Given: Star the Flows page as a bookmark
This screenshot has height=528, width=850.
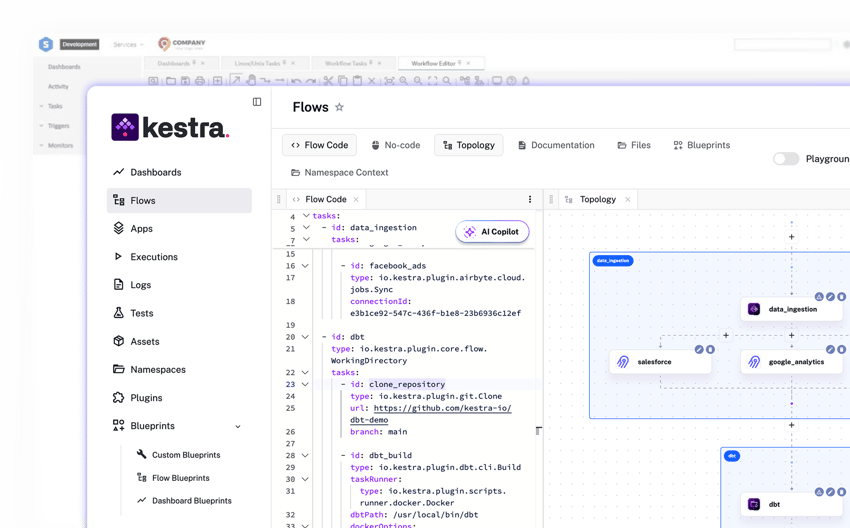Looking at the screenshot, I should point(339,108).
